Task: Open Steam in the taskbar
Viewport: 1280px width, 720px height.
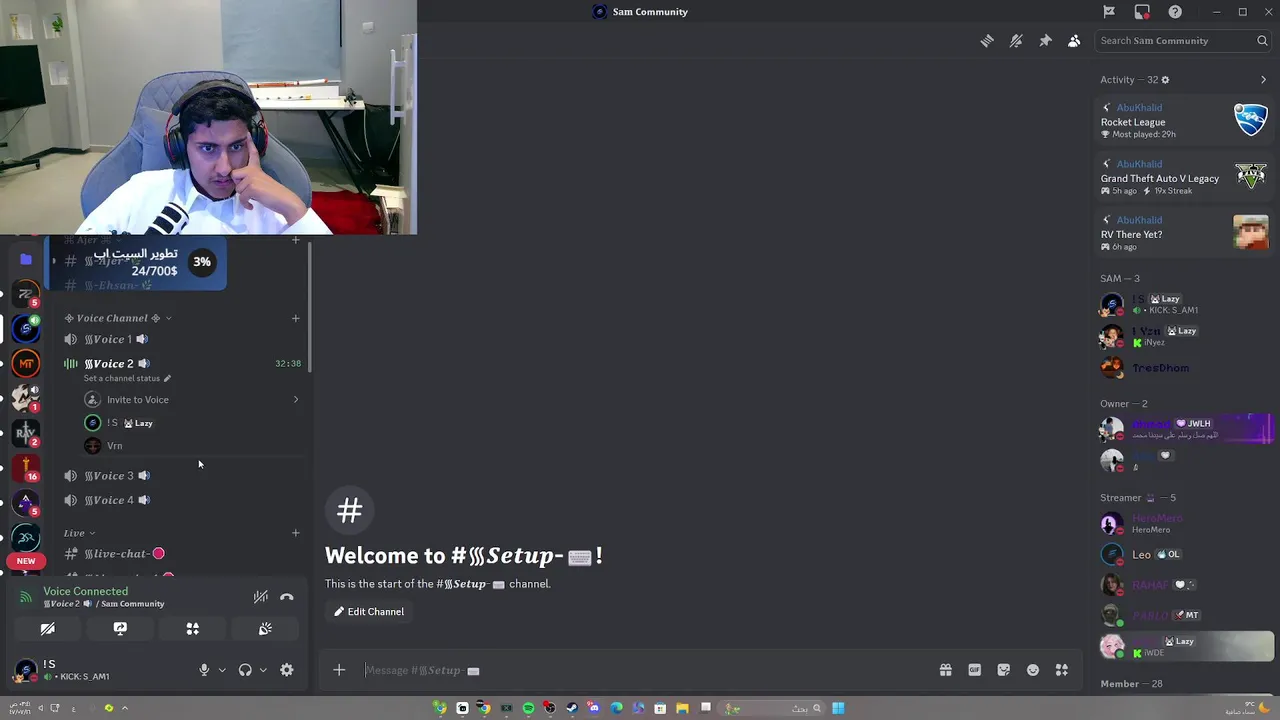Action: coord(571,708)
